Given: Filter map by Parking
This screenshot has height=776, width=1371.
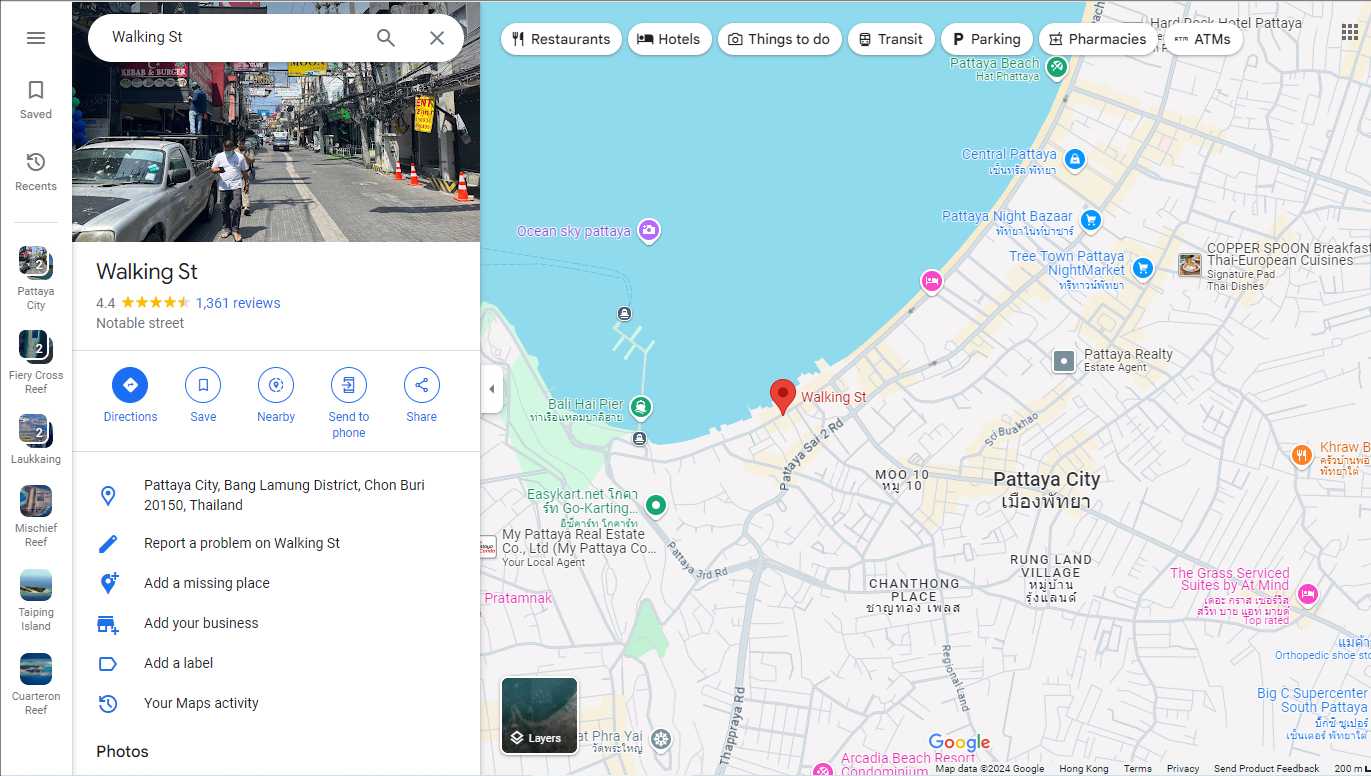Looking at the screenshot, I should point(987,39).
